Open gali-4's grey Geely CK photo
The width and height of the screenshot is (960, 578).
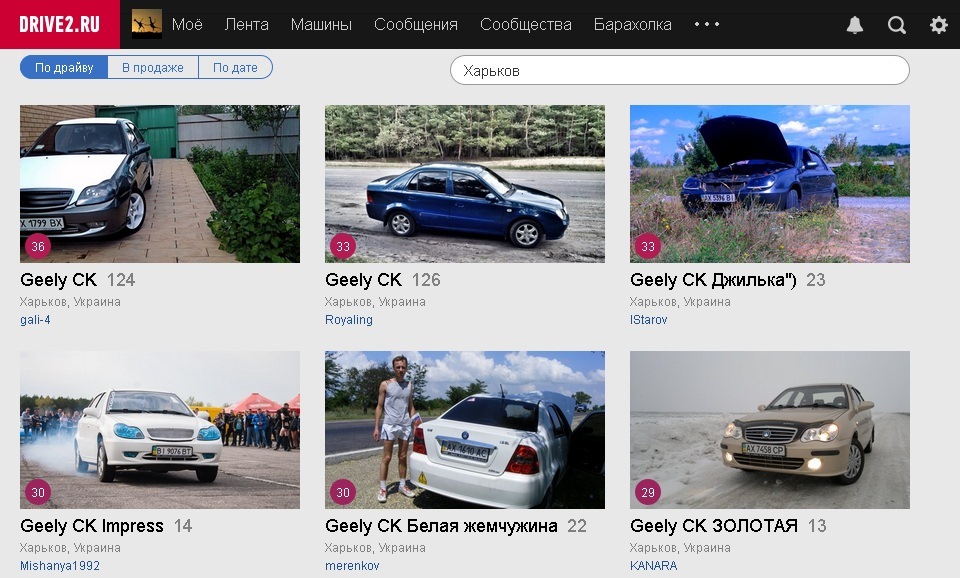tap(160, 184)
